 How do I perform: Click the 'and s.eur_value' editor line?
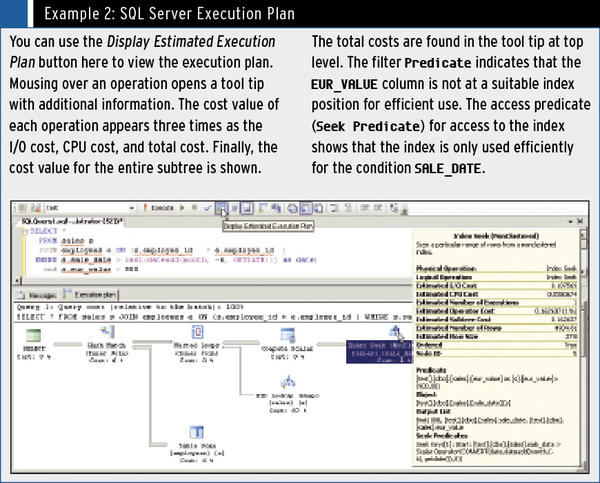[x=91, y=269]
